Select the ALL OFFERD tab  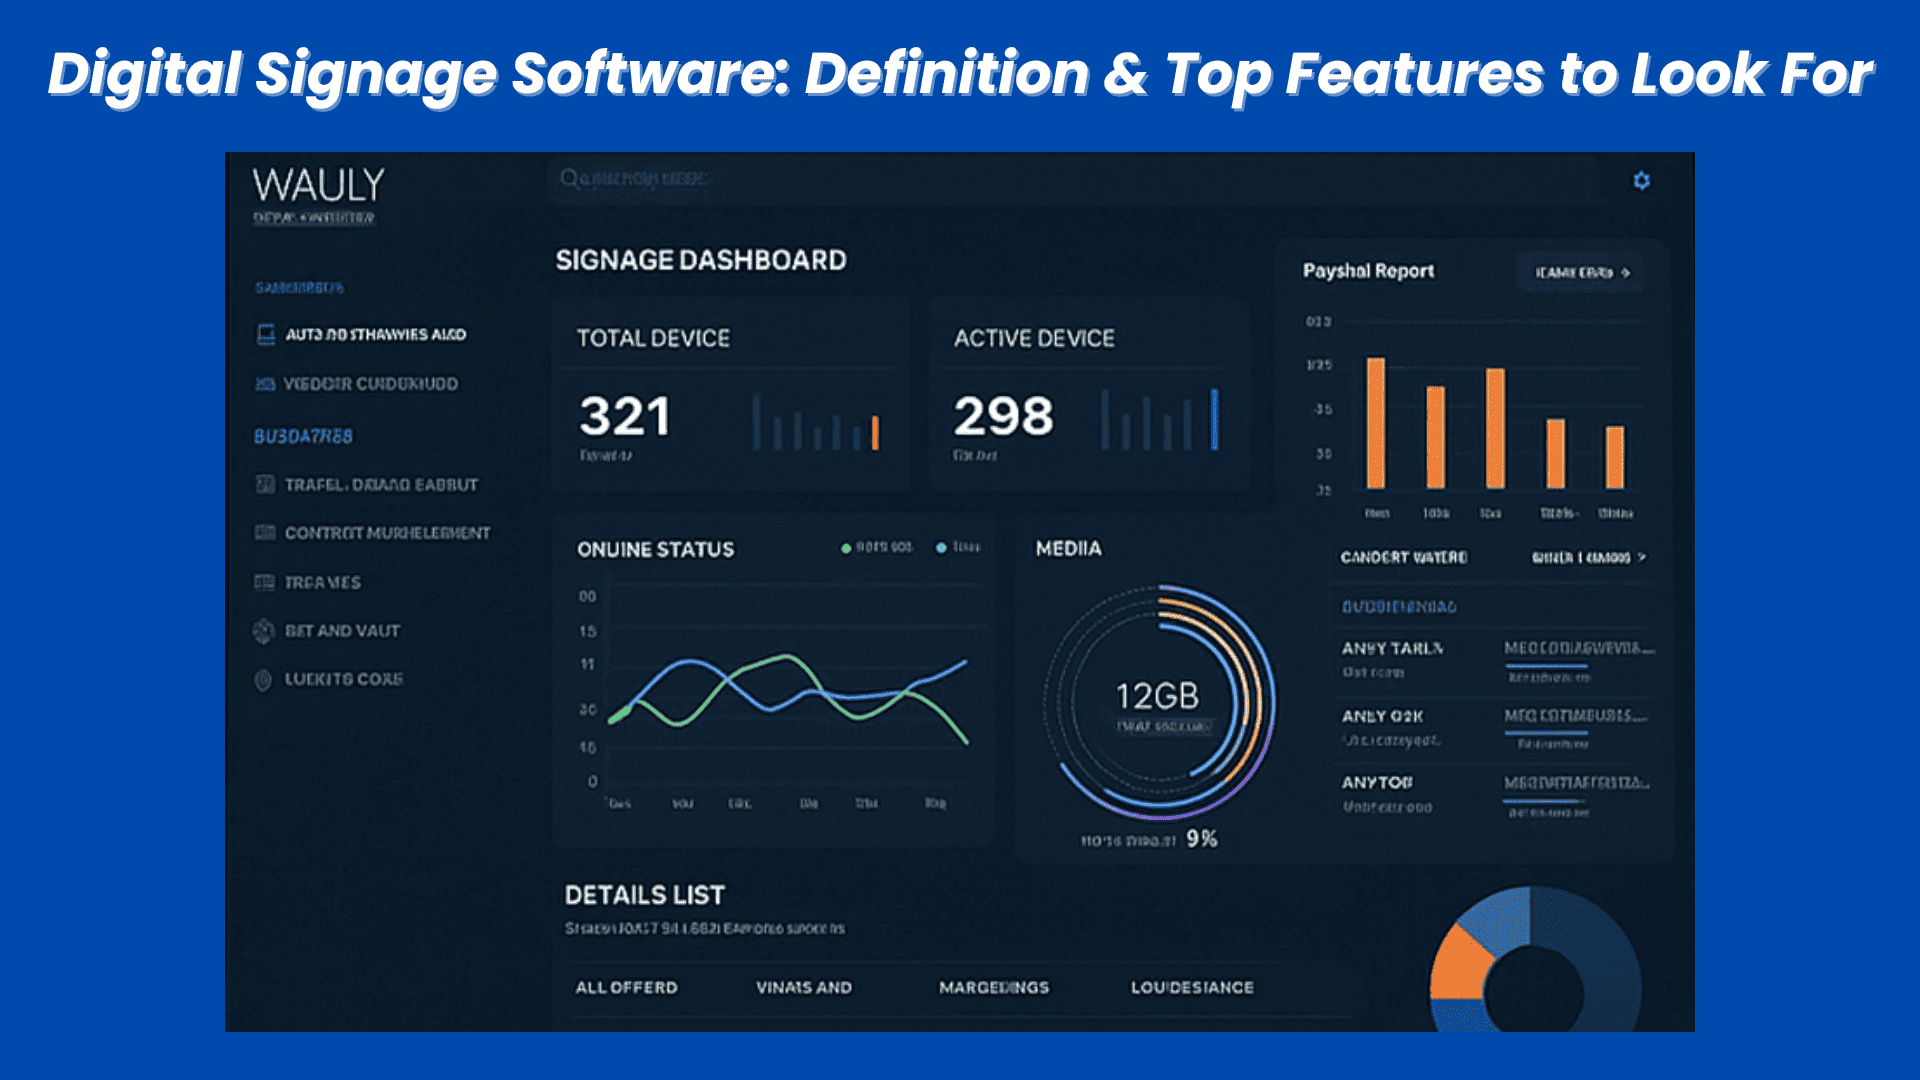pos(626,987)
